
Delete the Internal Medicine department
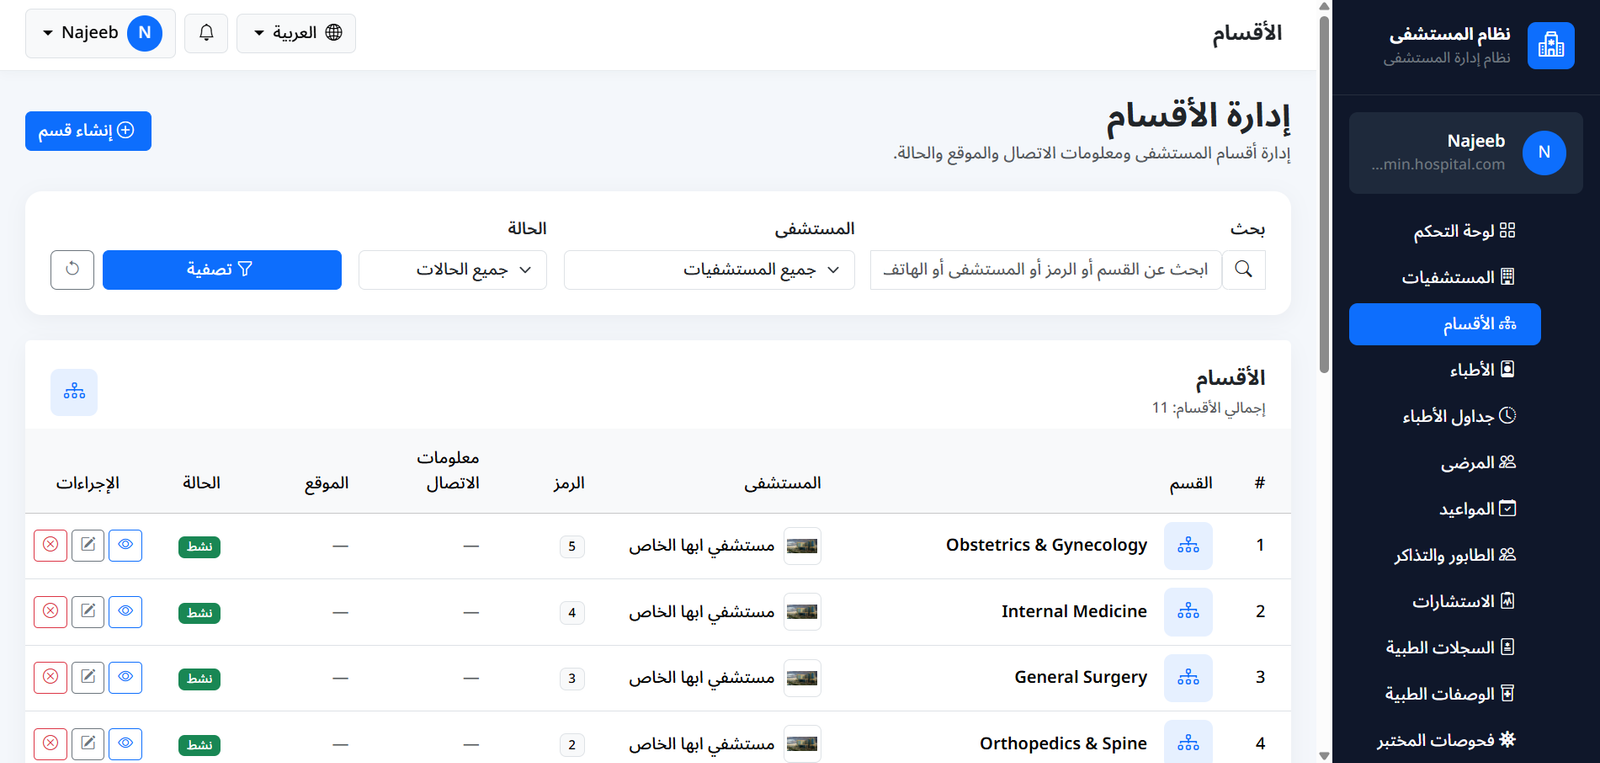pyautogui.click(x=50, y=611)
